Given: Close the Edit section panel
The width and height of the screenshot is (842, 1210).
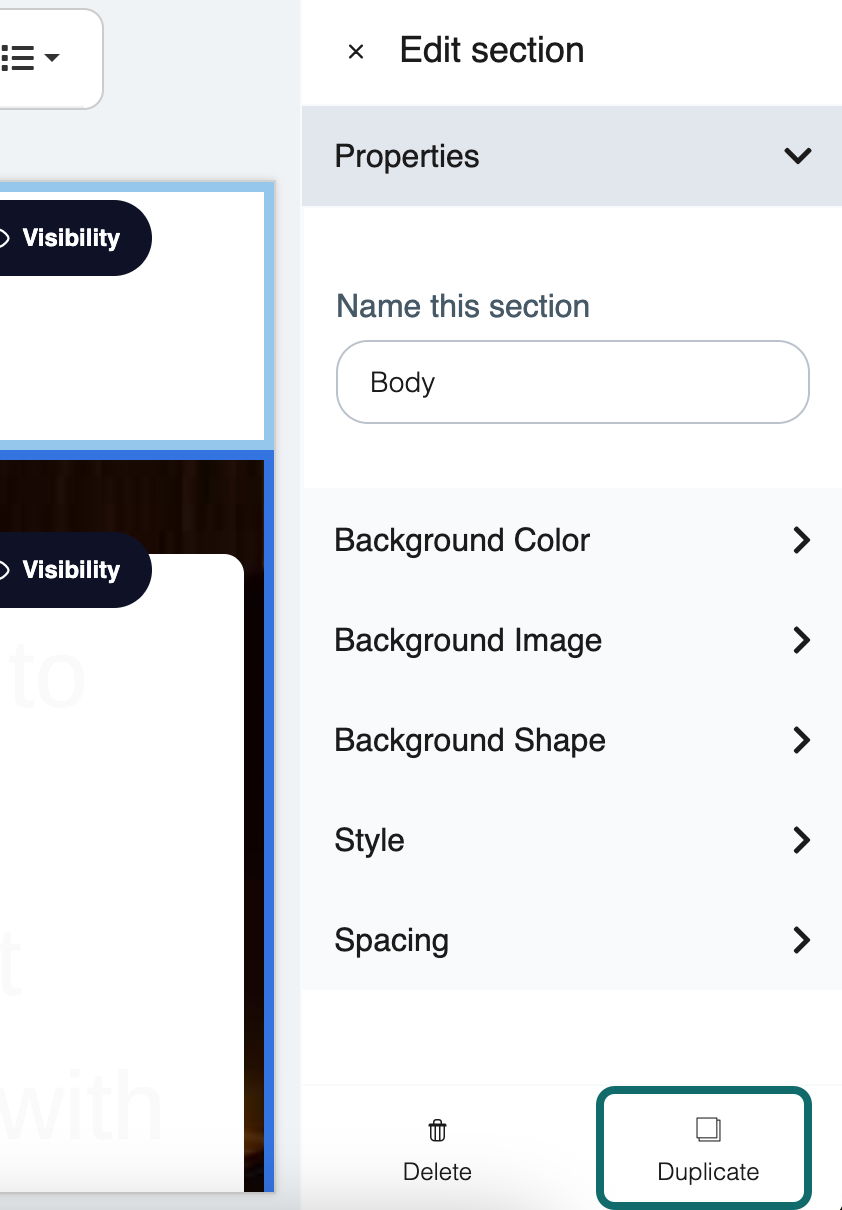Looking at the screenshot, I should (x=356, y=52).
